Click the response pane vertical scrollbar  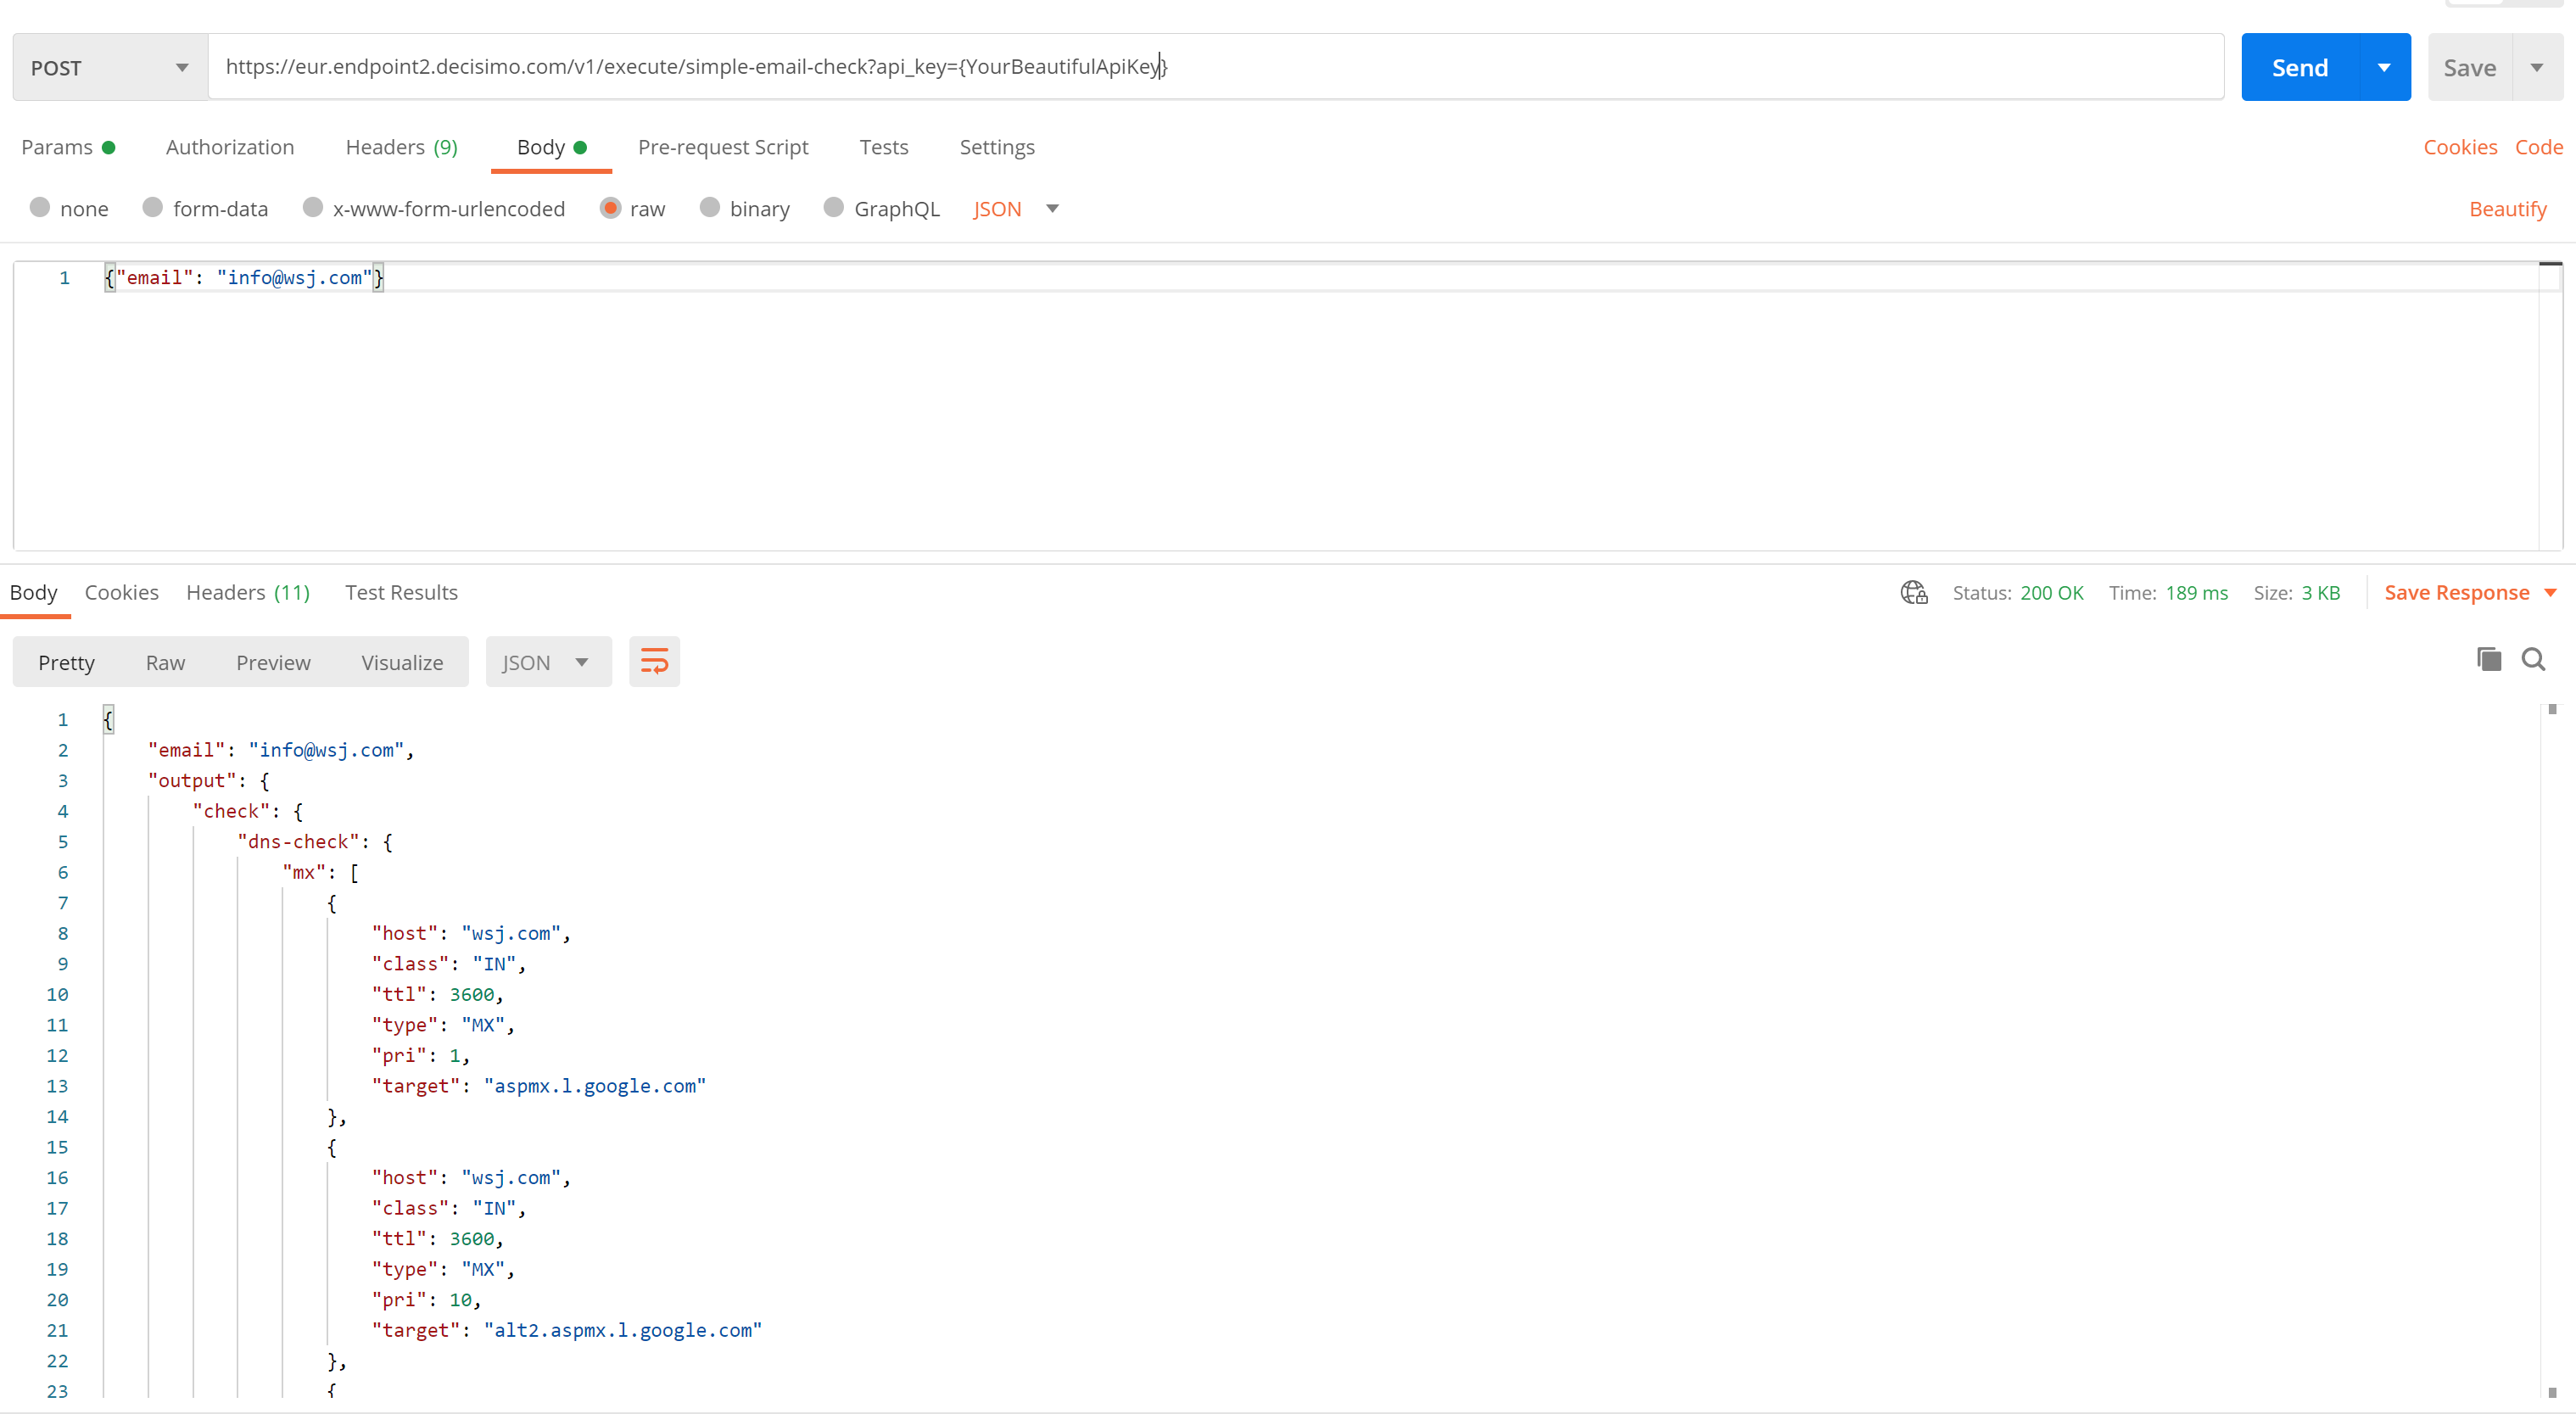[2552, 1050]
